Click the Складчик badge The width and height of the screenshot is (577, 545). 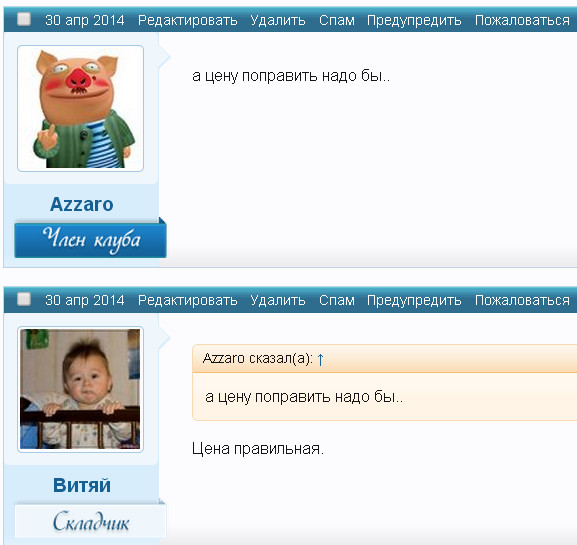(90, 521)
